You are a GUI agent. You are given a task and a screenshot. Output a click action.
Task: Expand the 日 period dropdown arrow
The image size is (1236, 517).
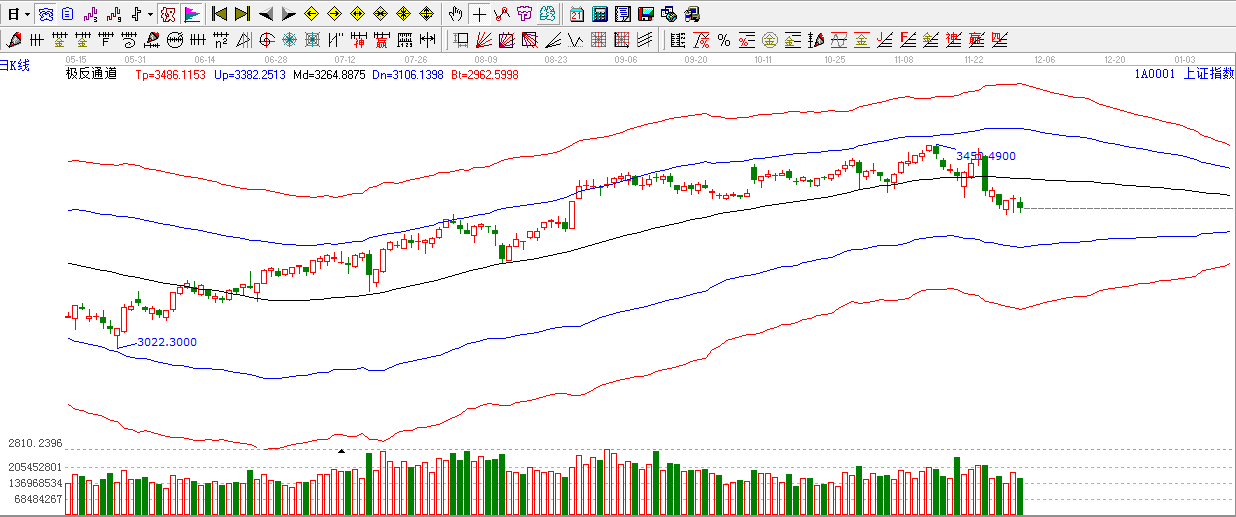tap(27, 14)
